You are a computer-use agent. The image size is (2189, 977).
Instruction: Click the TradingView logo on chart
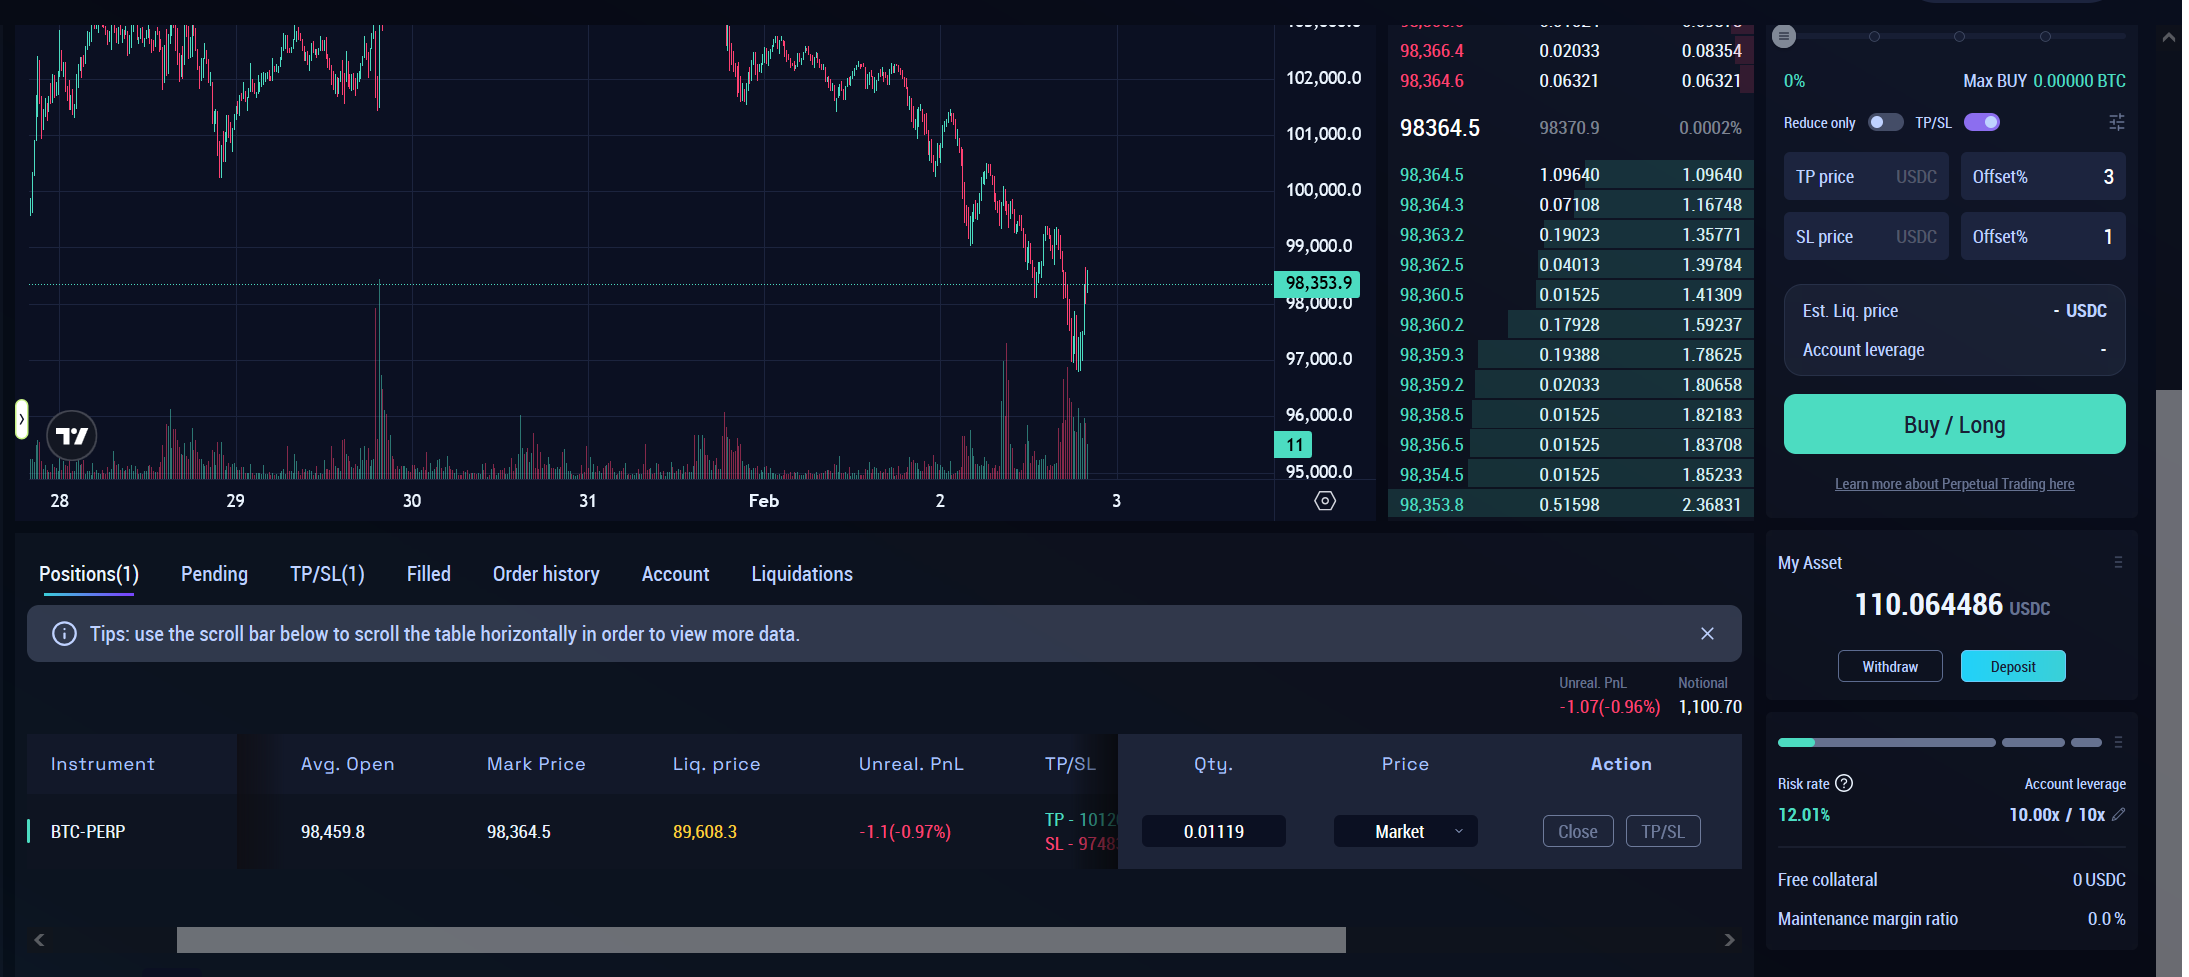pyautogui.click(x=72, y=436)
